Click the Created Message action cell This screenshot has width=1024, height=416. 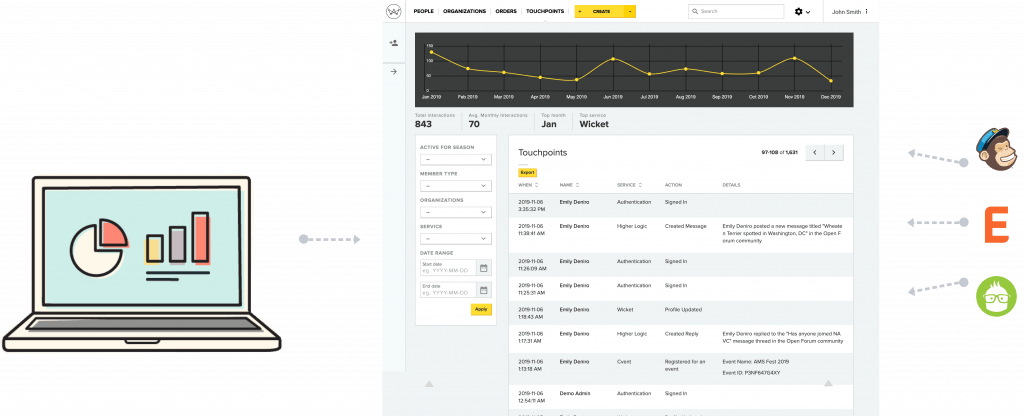pos(685,226)
